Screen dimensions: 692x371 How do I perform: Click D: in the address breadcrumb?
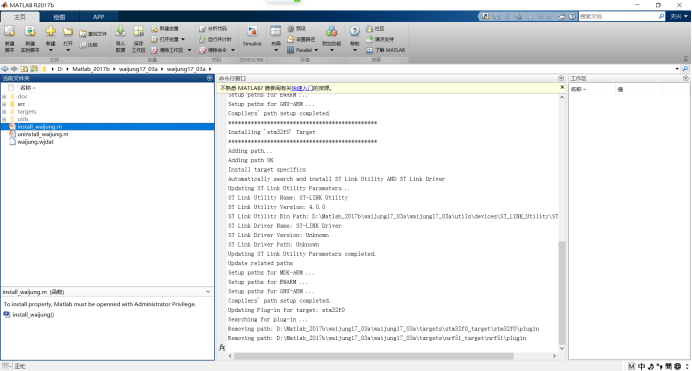coord(60,69)
